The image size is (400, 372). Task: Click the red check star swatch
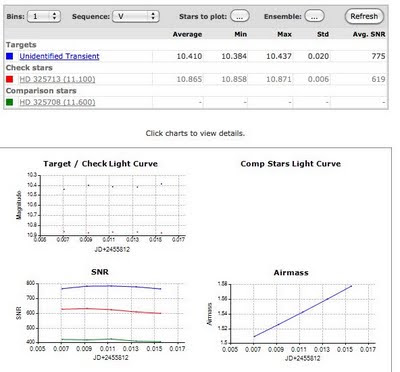(x=10, y=79)
